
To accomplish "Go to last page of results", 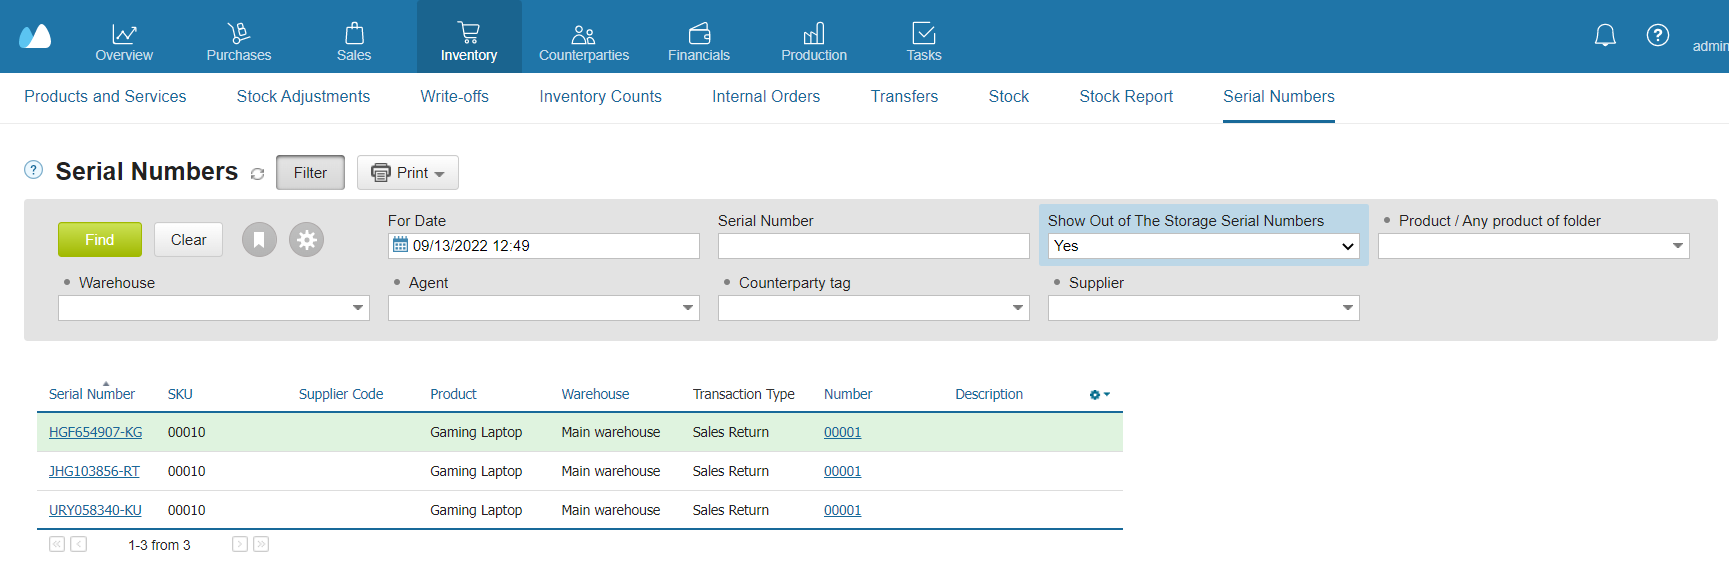I will pyautogui.click(x=261, y=544).
